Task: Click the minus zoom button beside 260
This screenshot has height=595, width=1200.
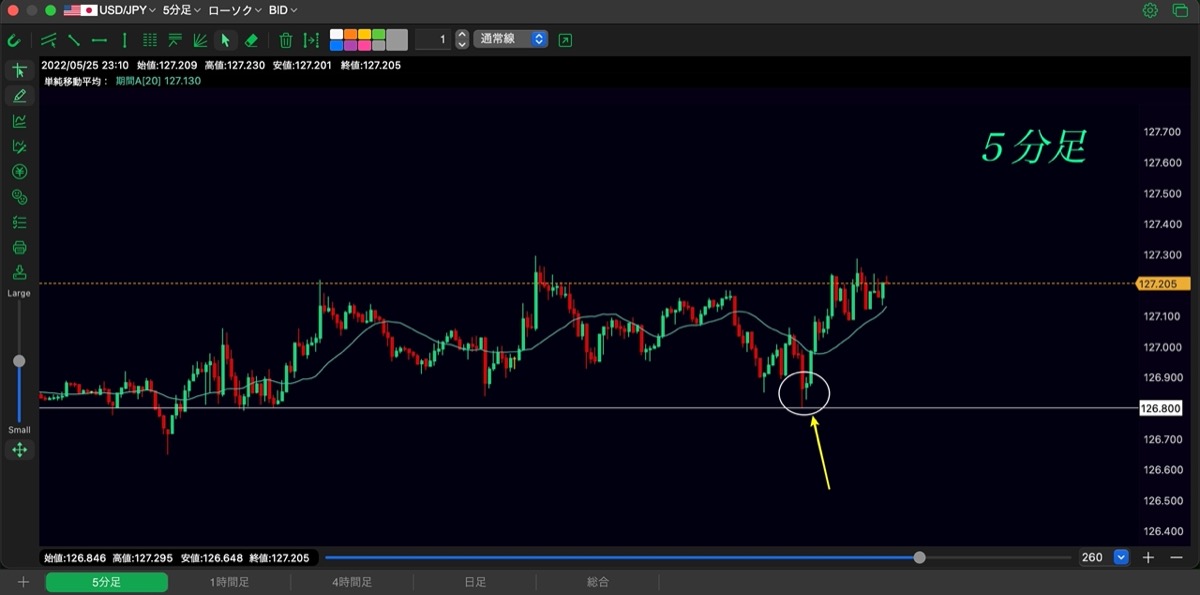Action: tap(1176, 557)
